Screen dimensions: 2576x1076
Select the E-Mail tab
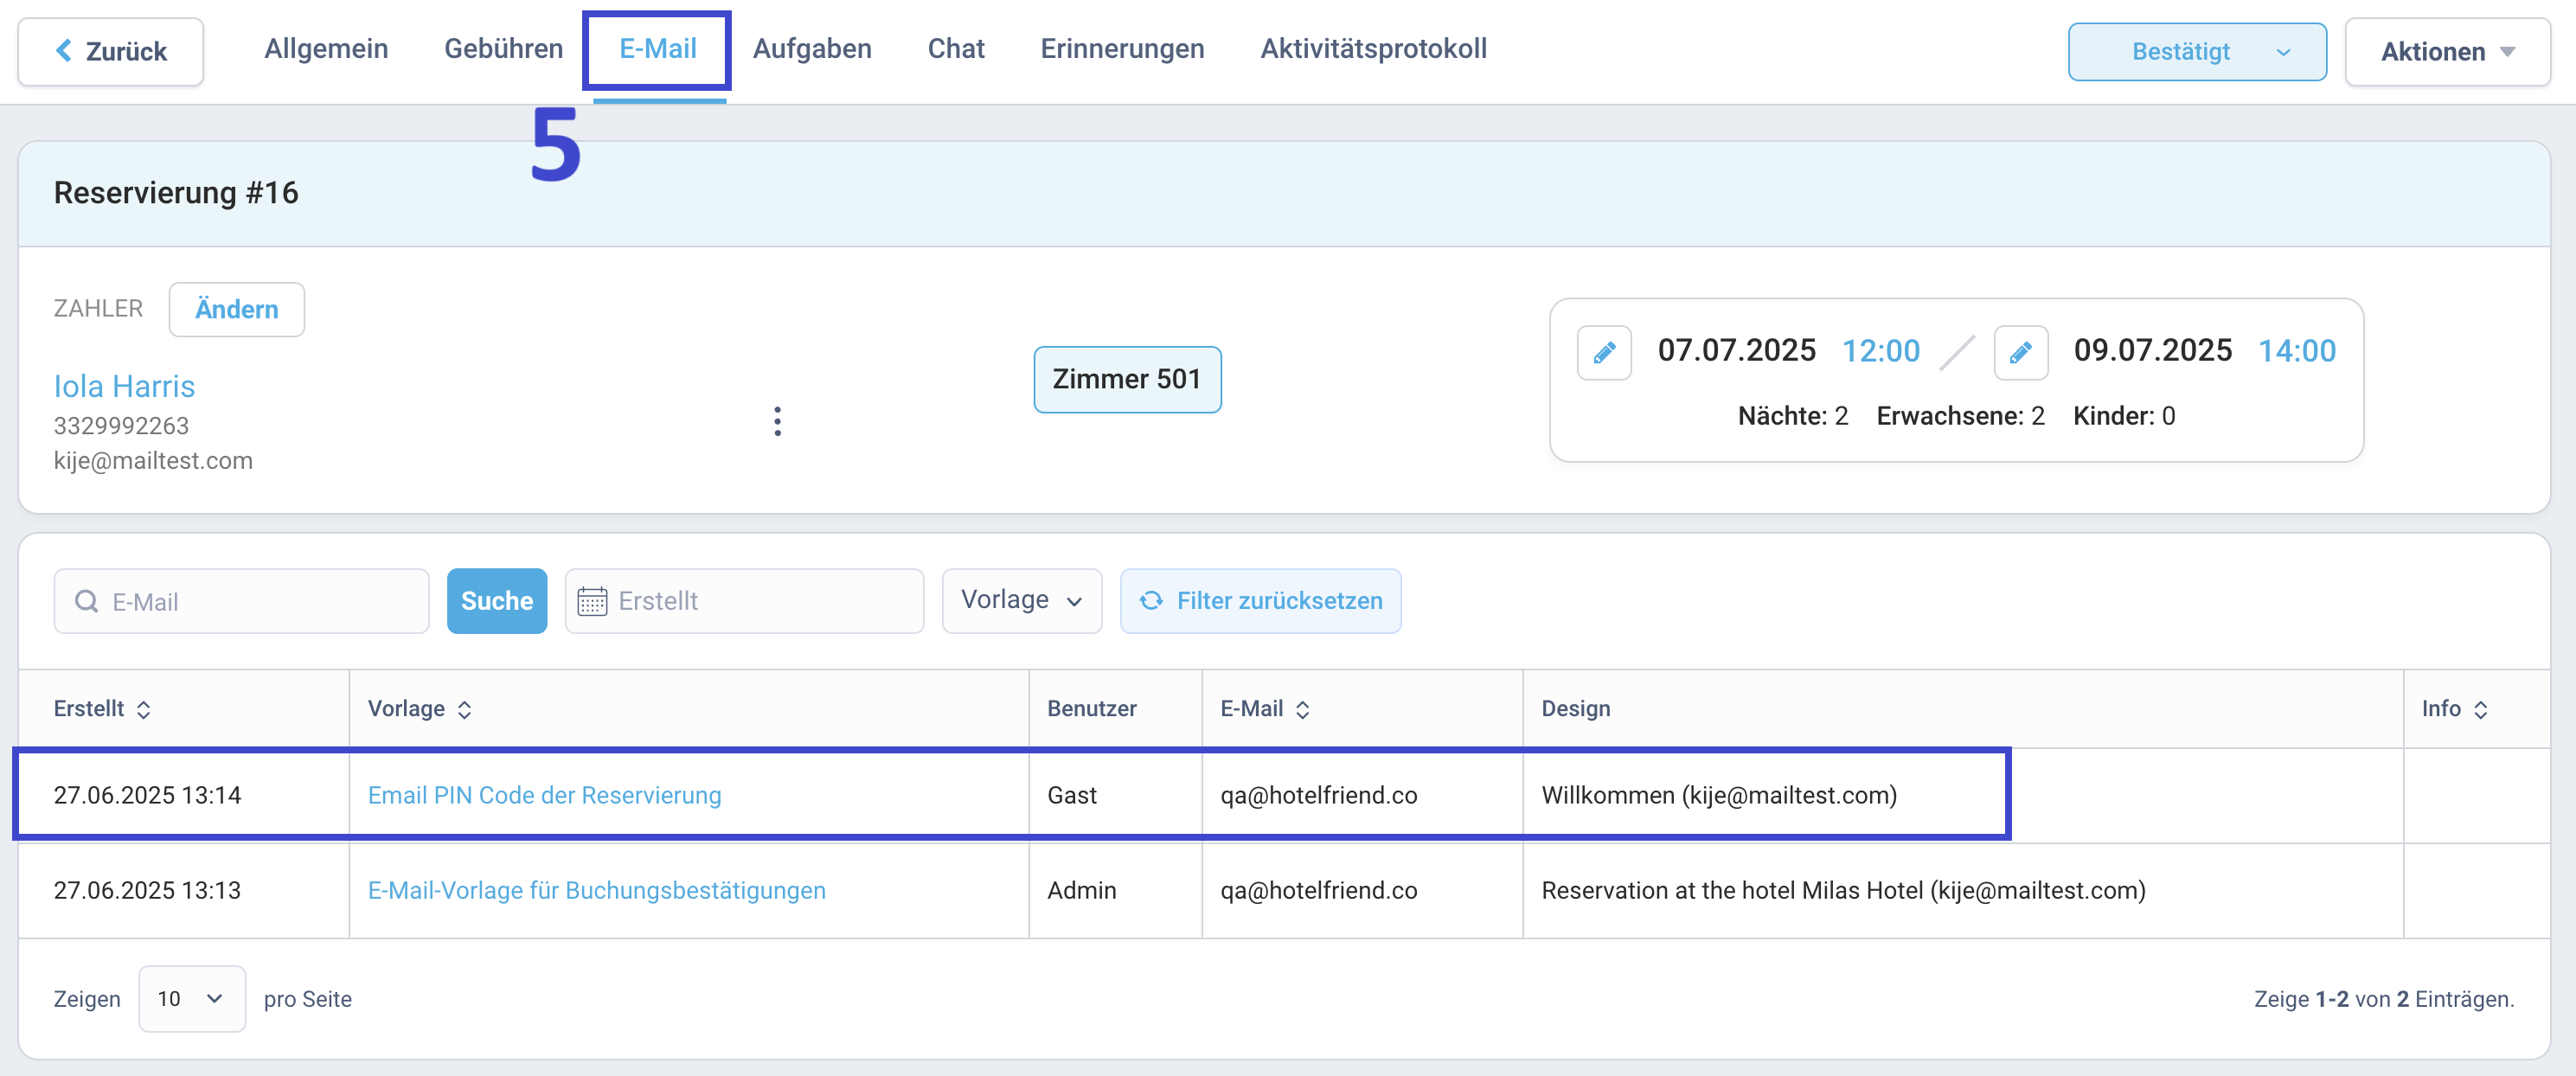pos(657,48)
